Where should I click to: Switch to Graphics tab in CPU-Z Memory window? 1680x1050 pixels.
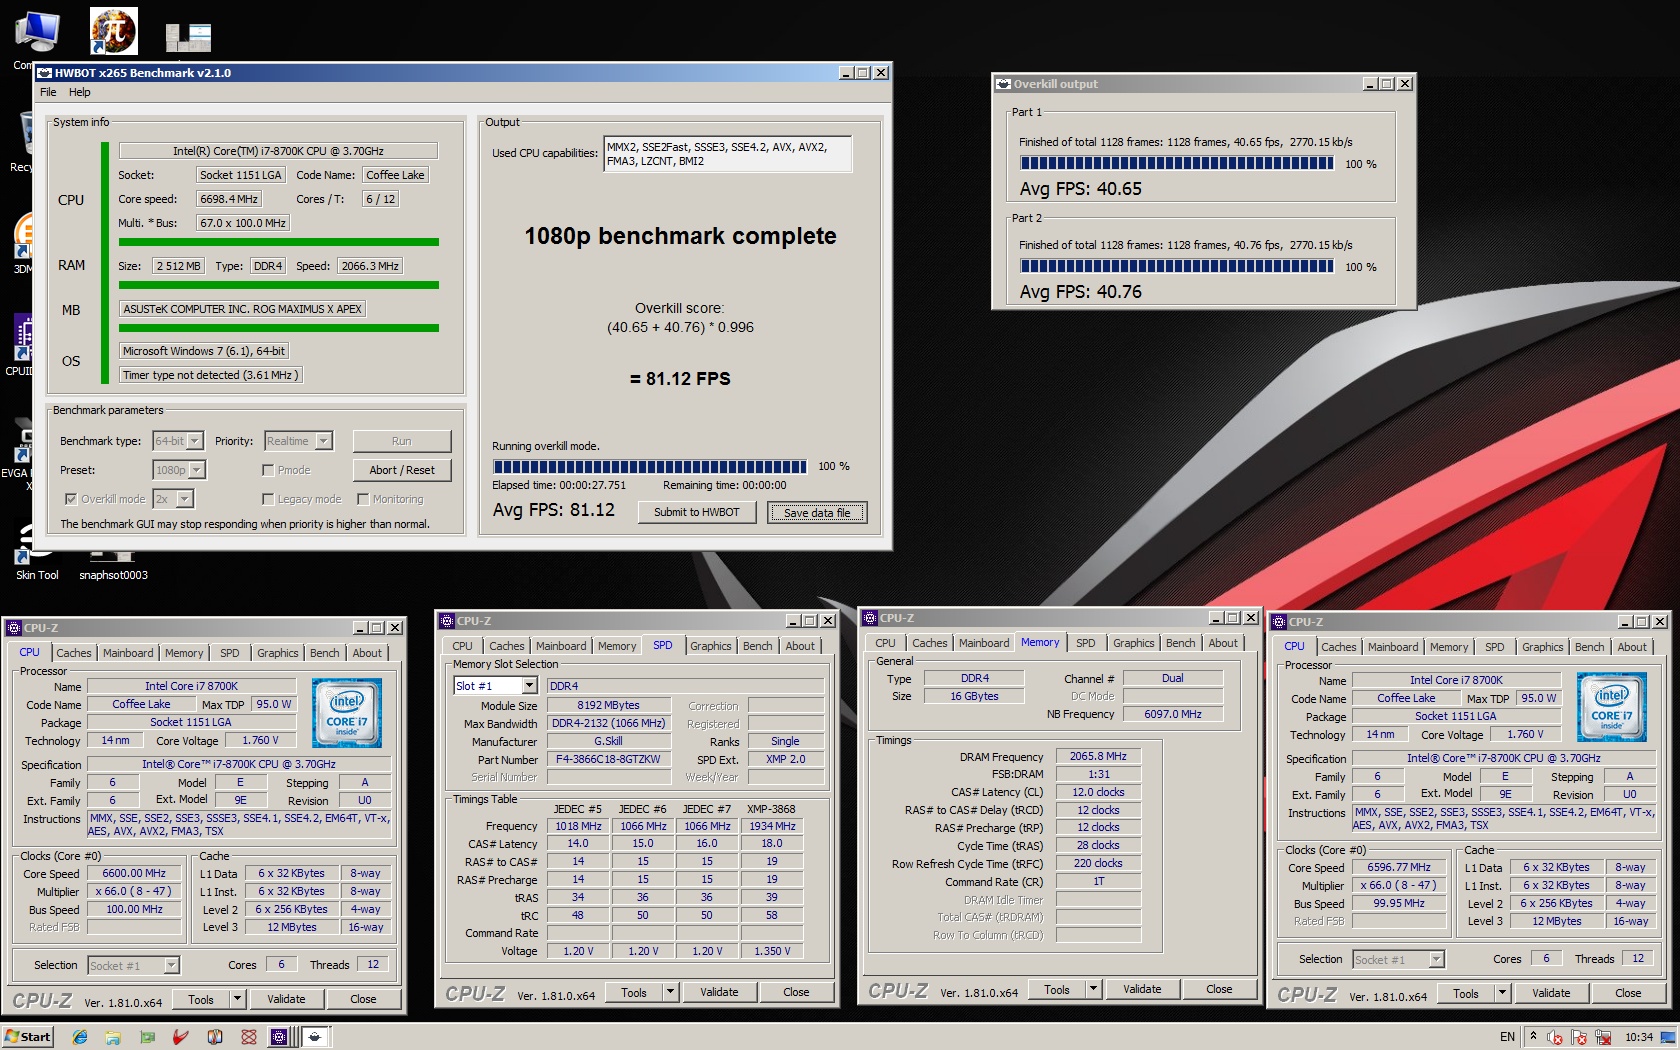(1134, 643)
